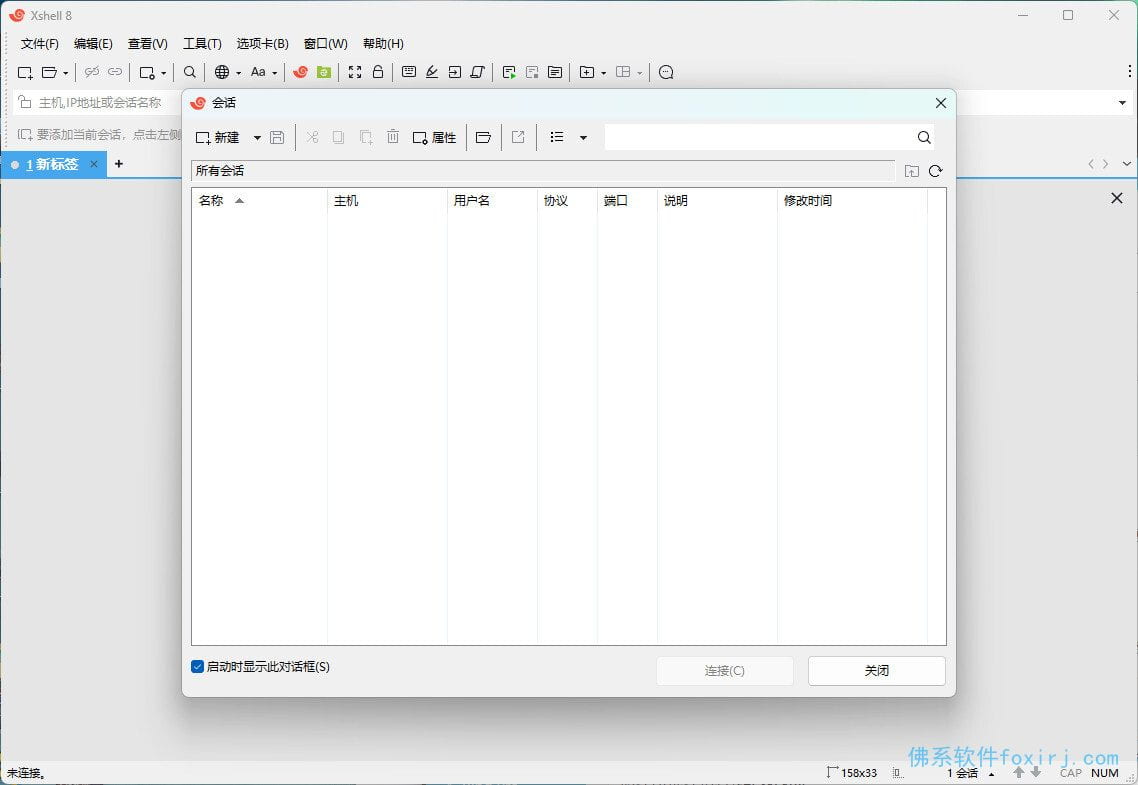Click the 属性 button in the Sessions dialog
This screenshot has height=785, width=1138.
click(434, 137)
